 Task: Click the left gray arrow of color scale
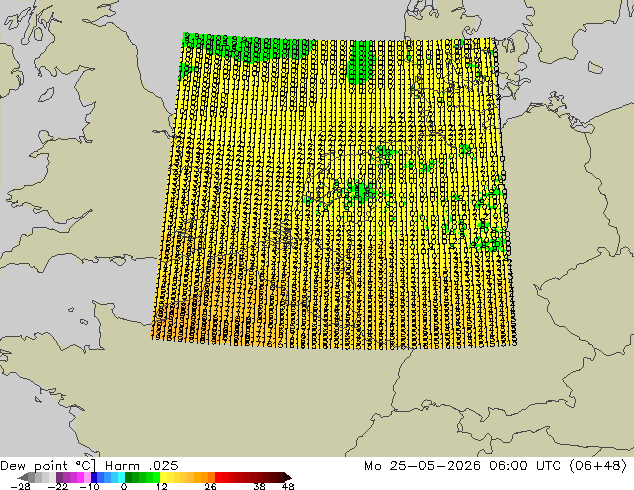point(23,477)
